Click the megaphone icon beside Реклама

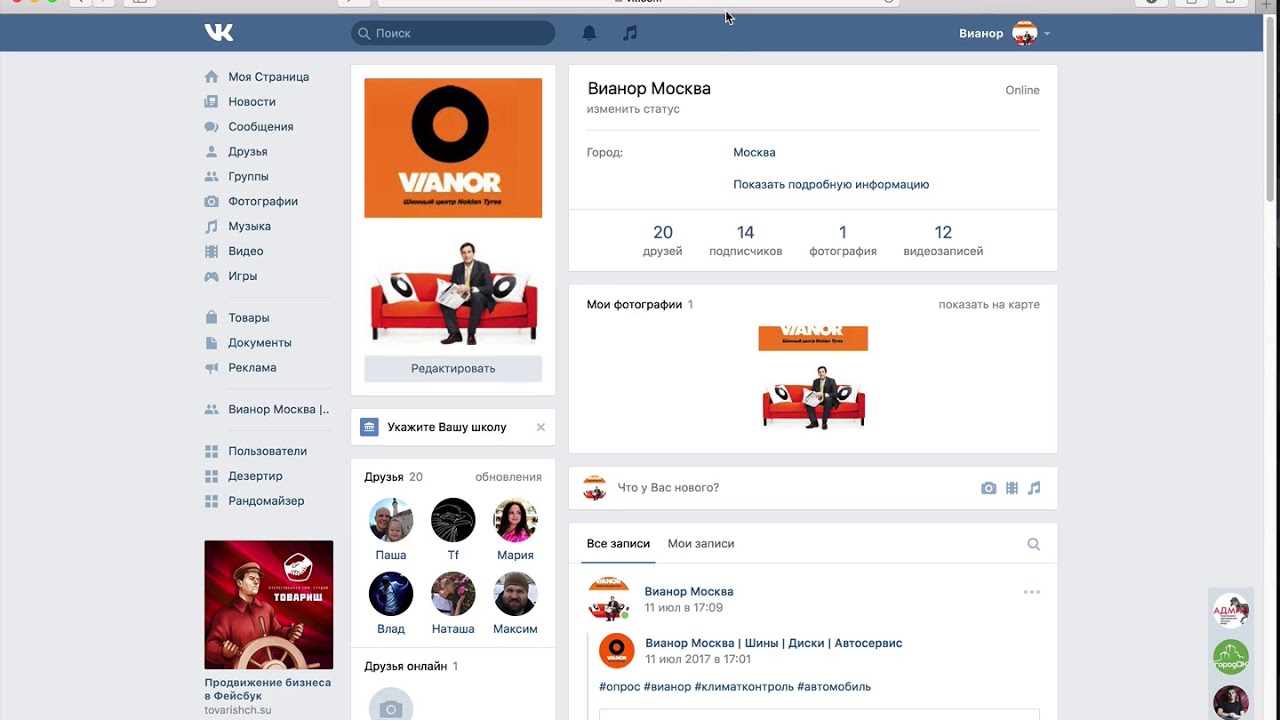211,368
